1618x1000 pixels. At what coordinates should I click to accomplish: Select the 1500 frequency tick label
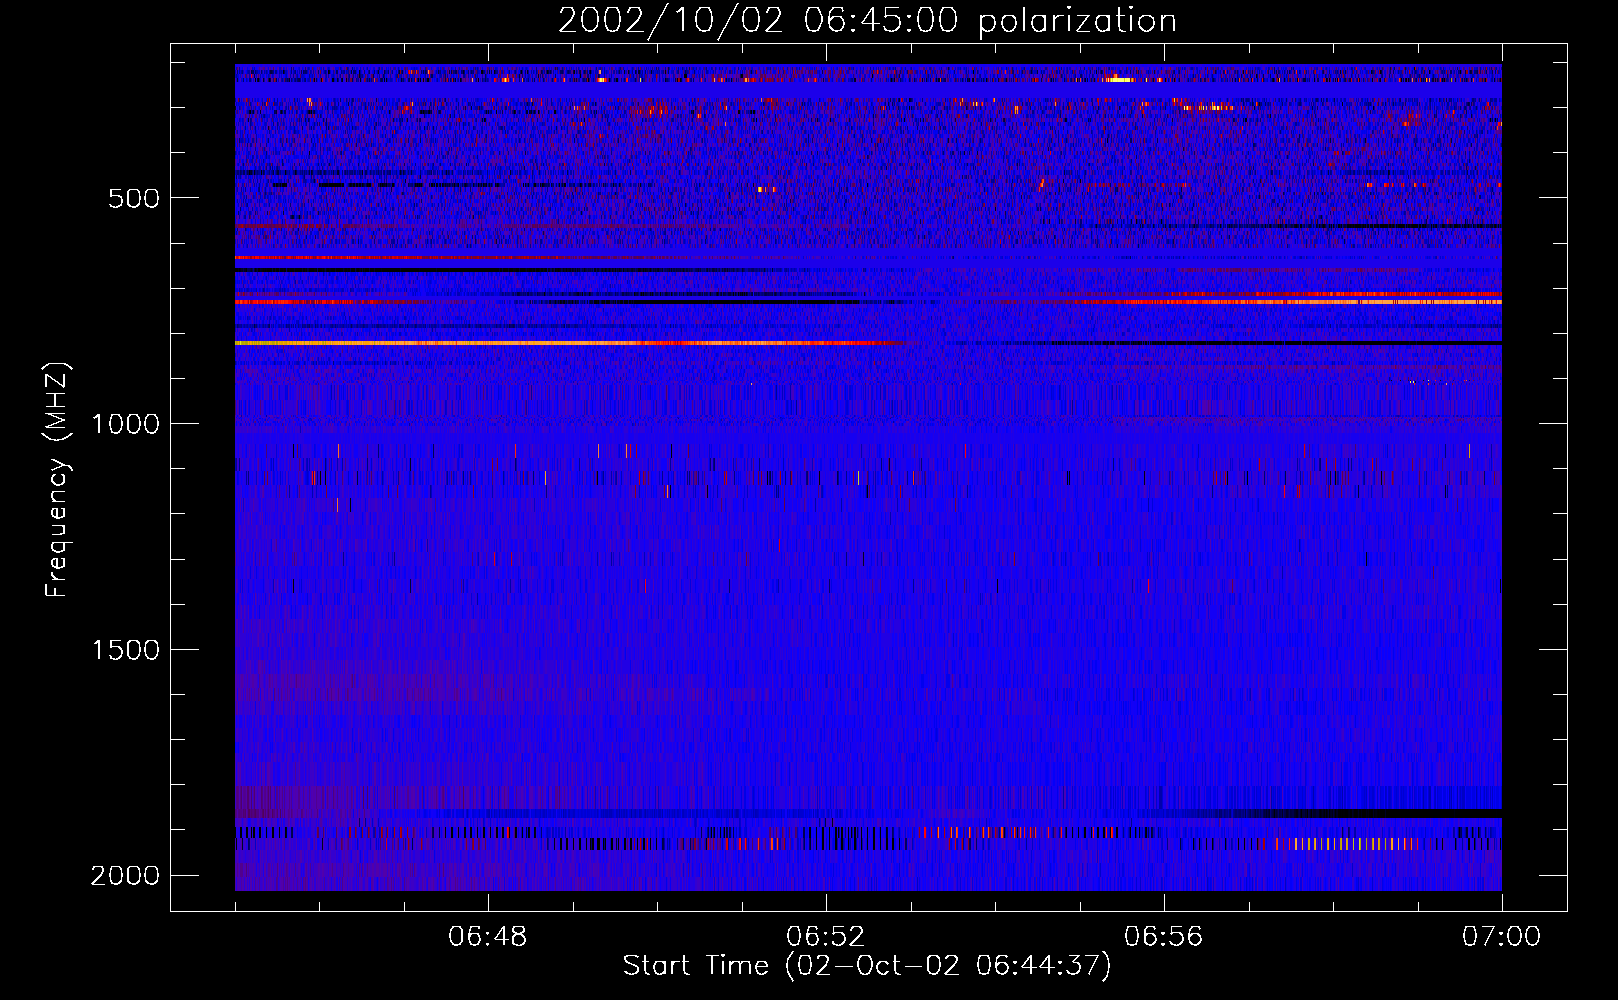click(x=125, y=650)
